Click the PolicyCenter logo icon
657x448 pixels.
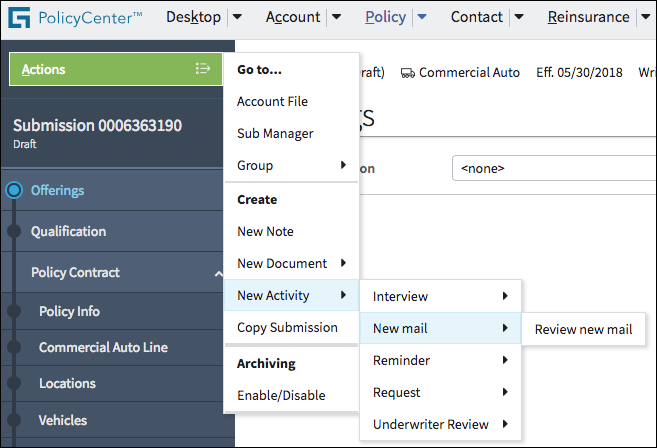(19, 17)
